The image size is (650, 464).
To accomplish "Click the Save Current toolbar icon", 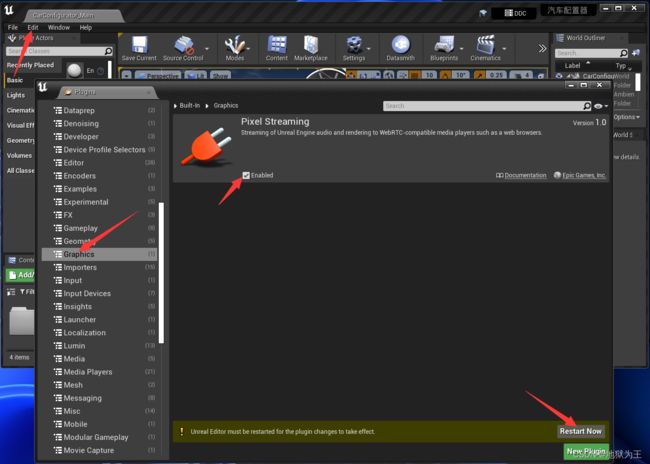I will (139, 49).
